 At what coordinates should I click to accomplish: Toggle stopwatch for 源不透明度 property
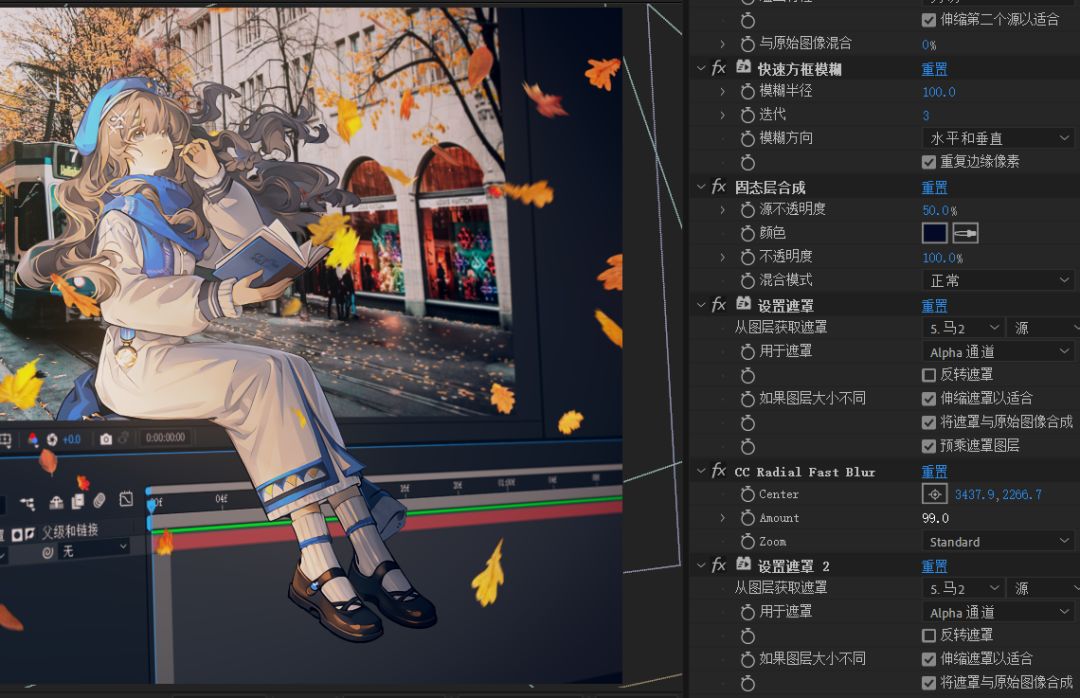pyautogui.click(x=747, y=210)
